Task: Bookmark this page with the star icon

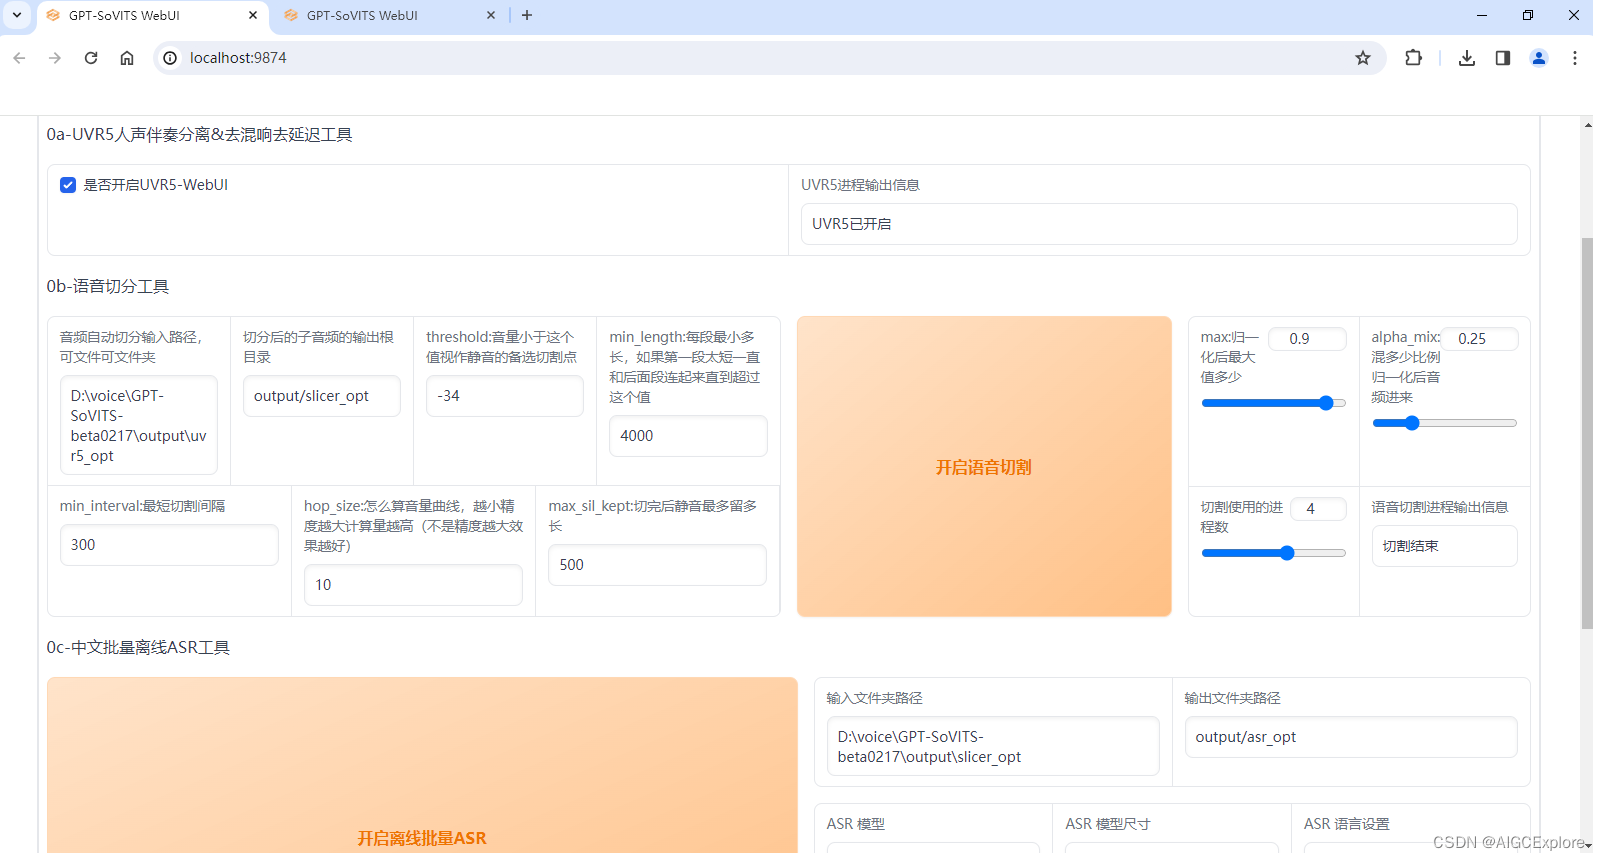Action: (1362, 58)
